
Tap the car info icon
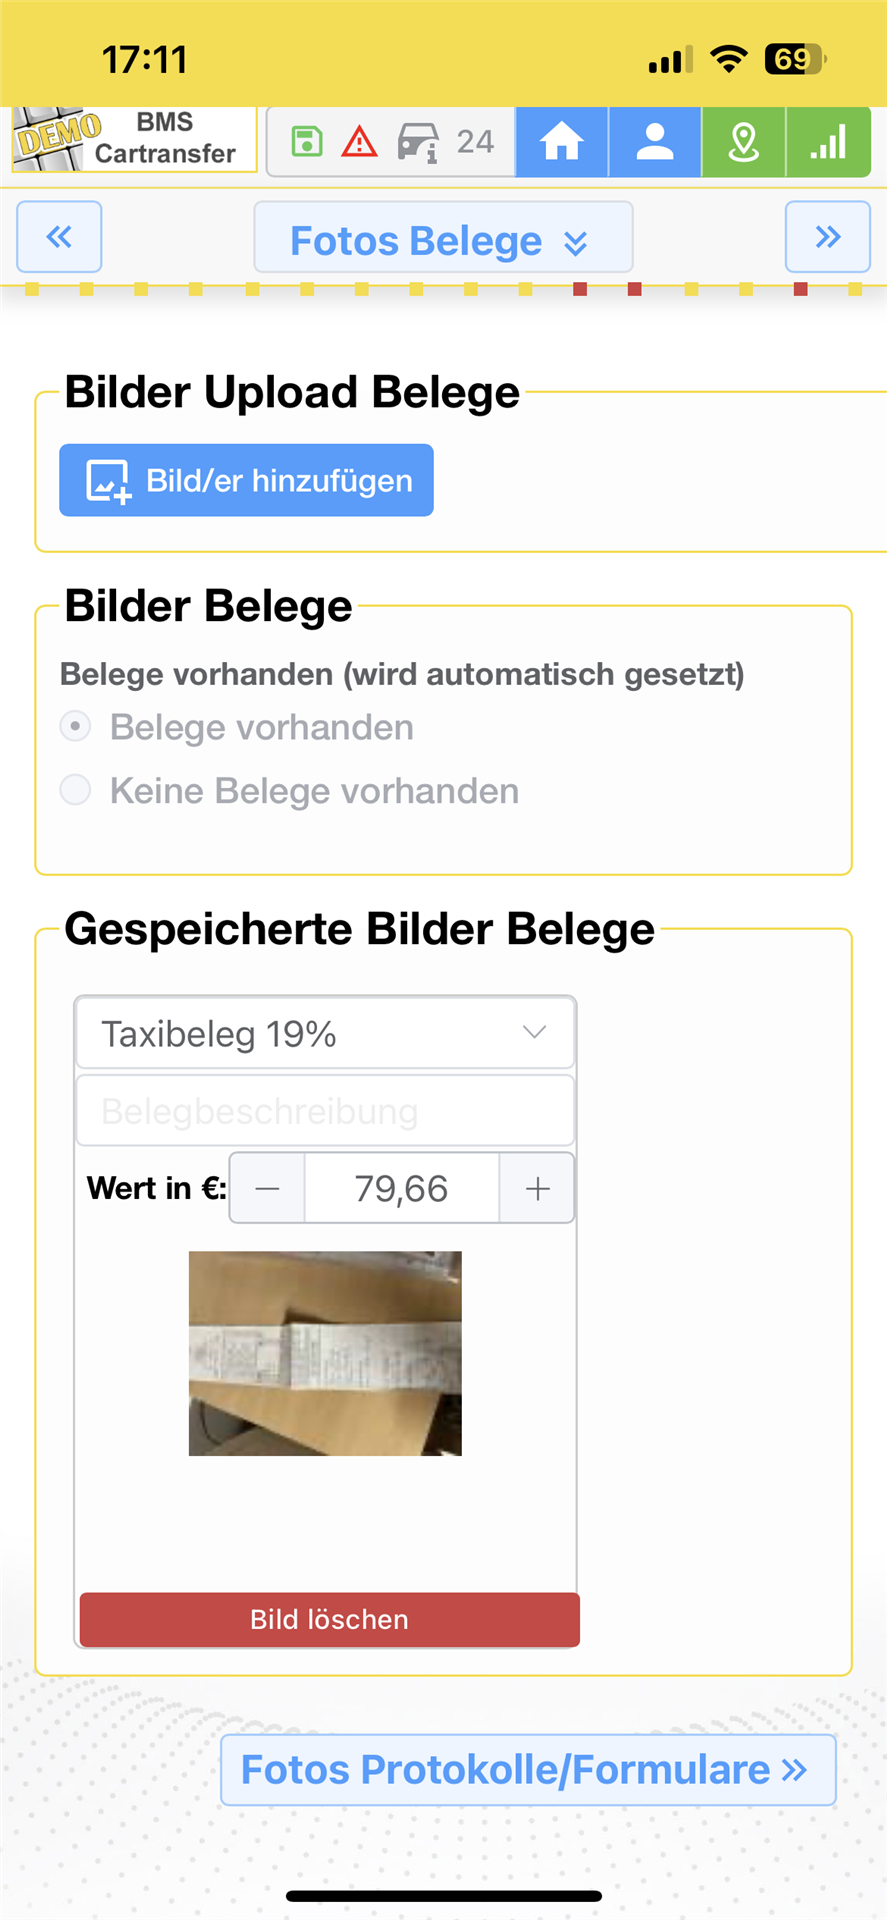pyautogui.click(x=418, y=142)
